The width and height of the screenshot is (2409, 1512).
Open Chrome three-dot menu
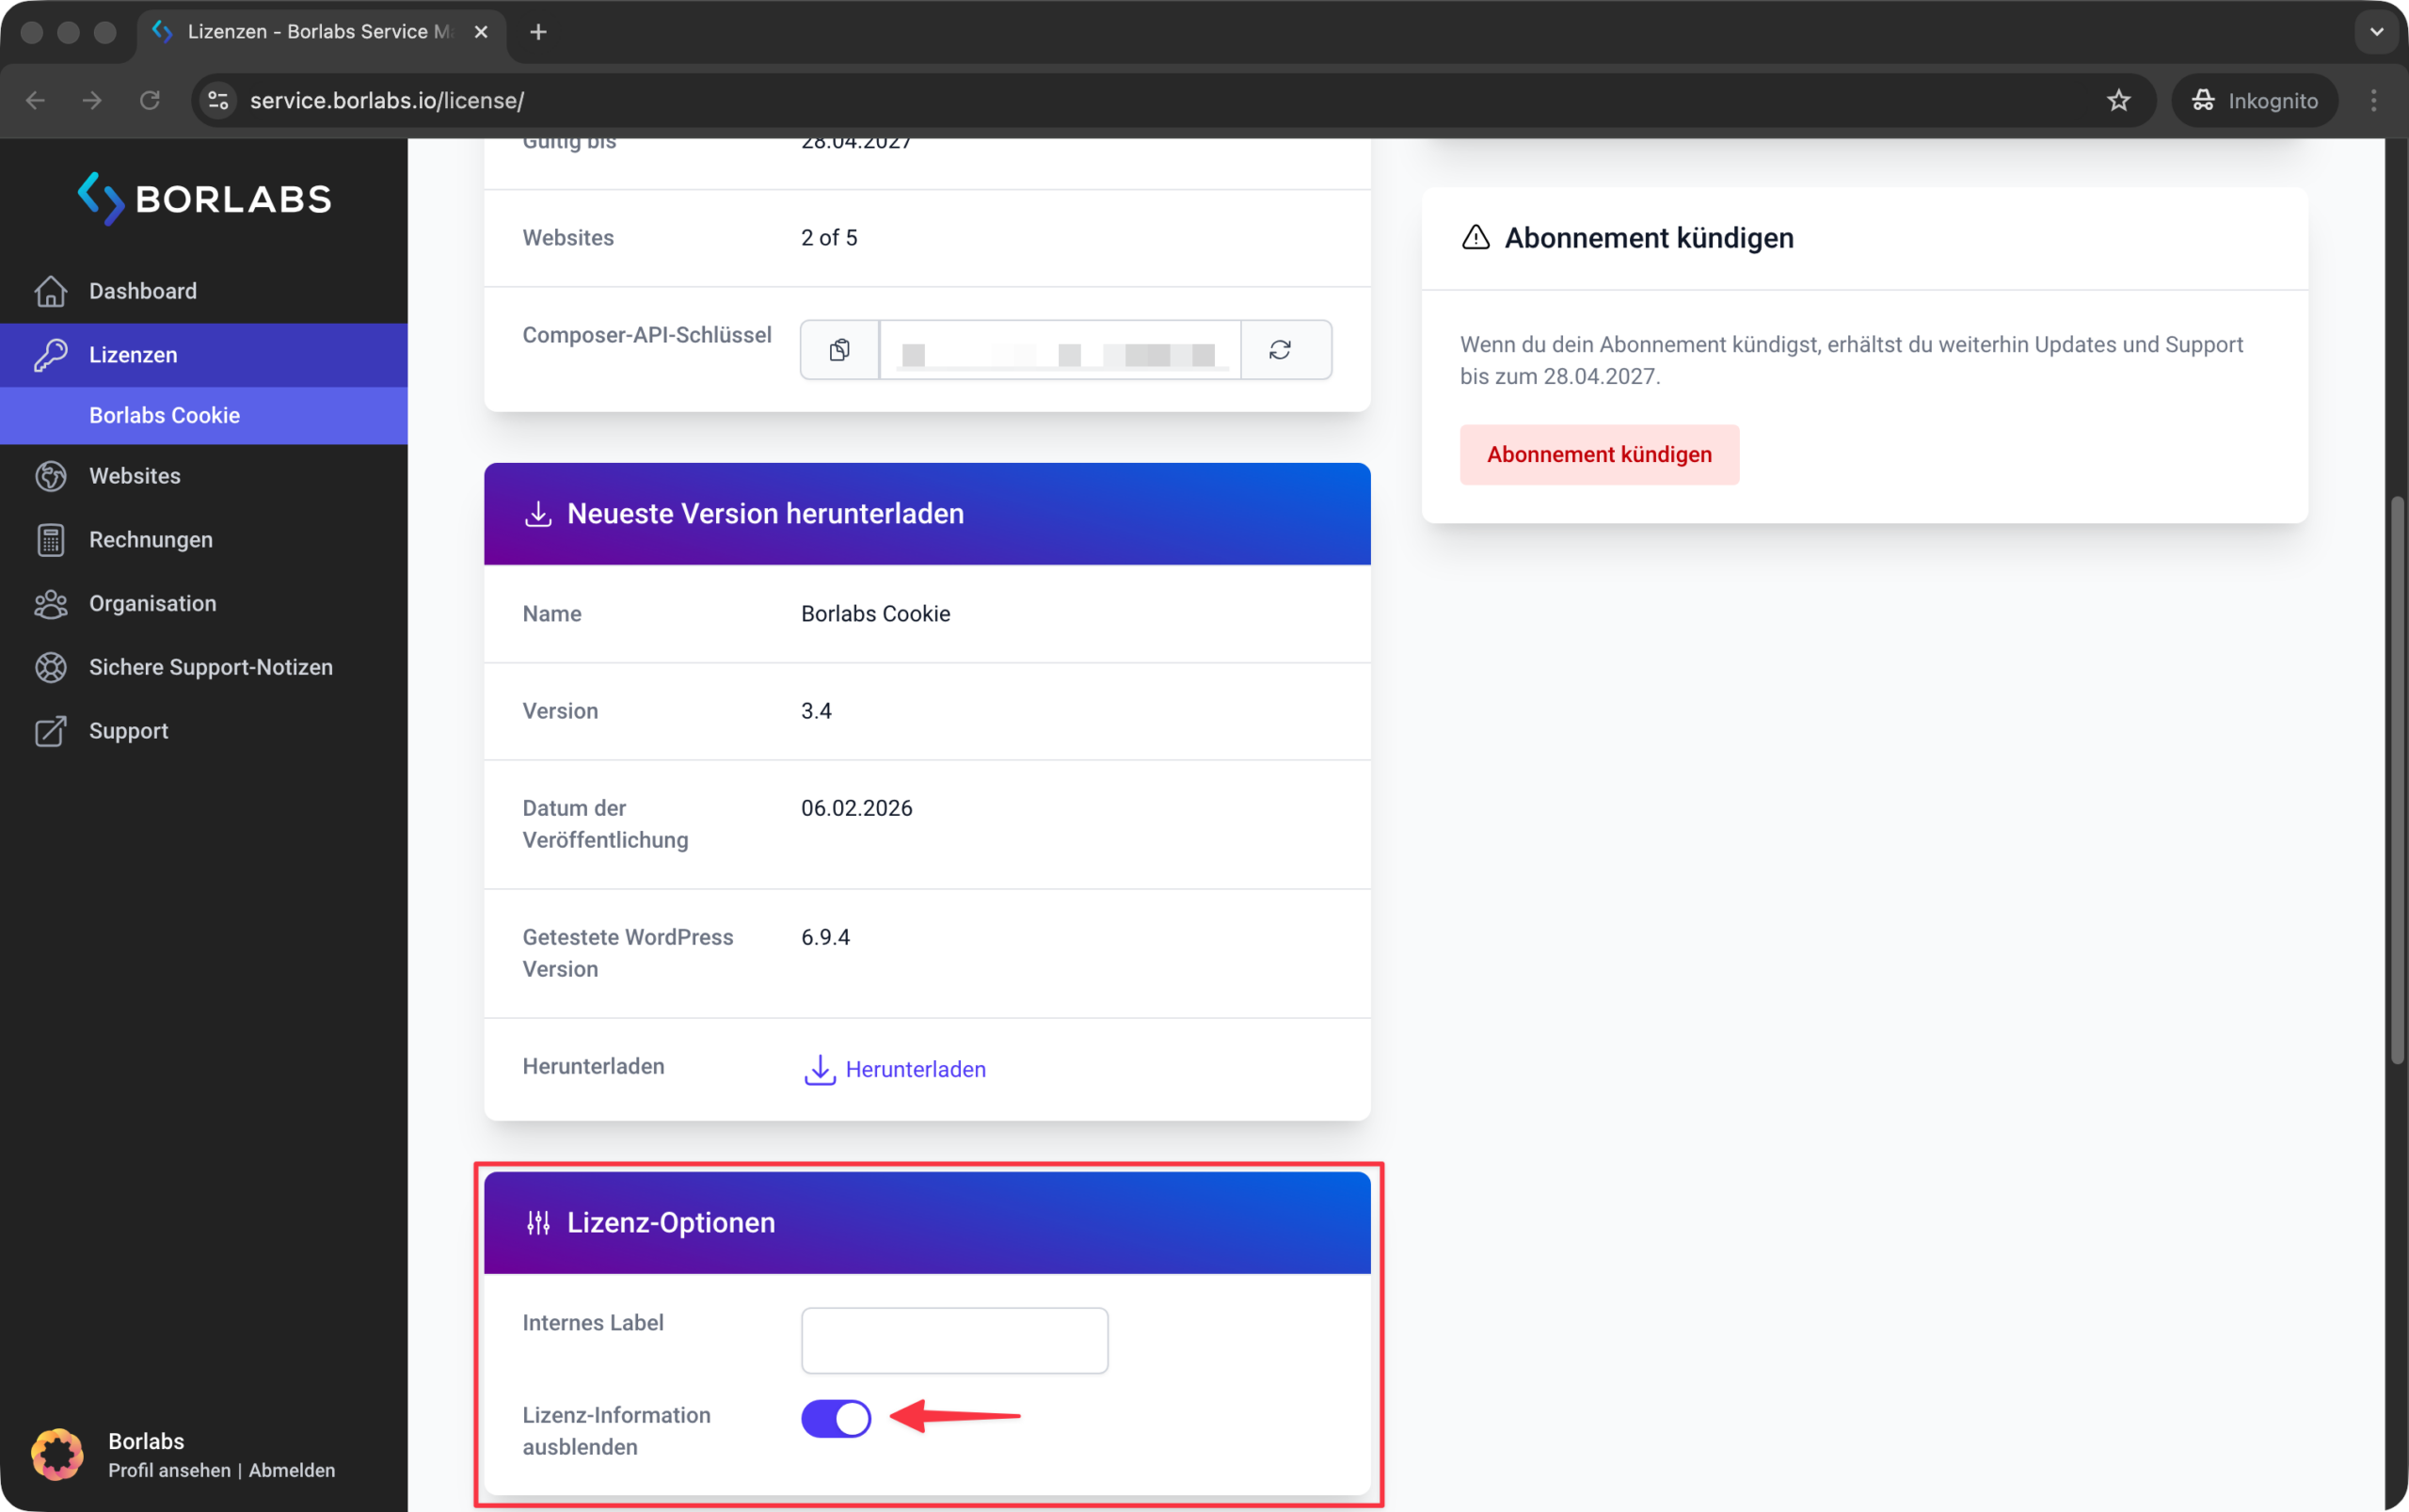(x=2374, y=100)
